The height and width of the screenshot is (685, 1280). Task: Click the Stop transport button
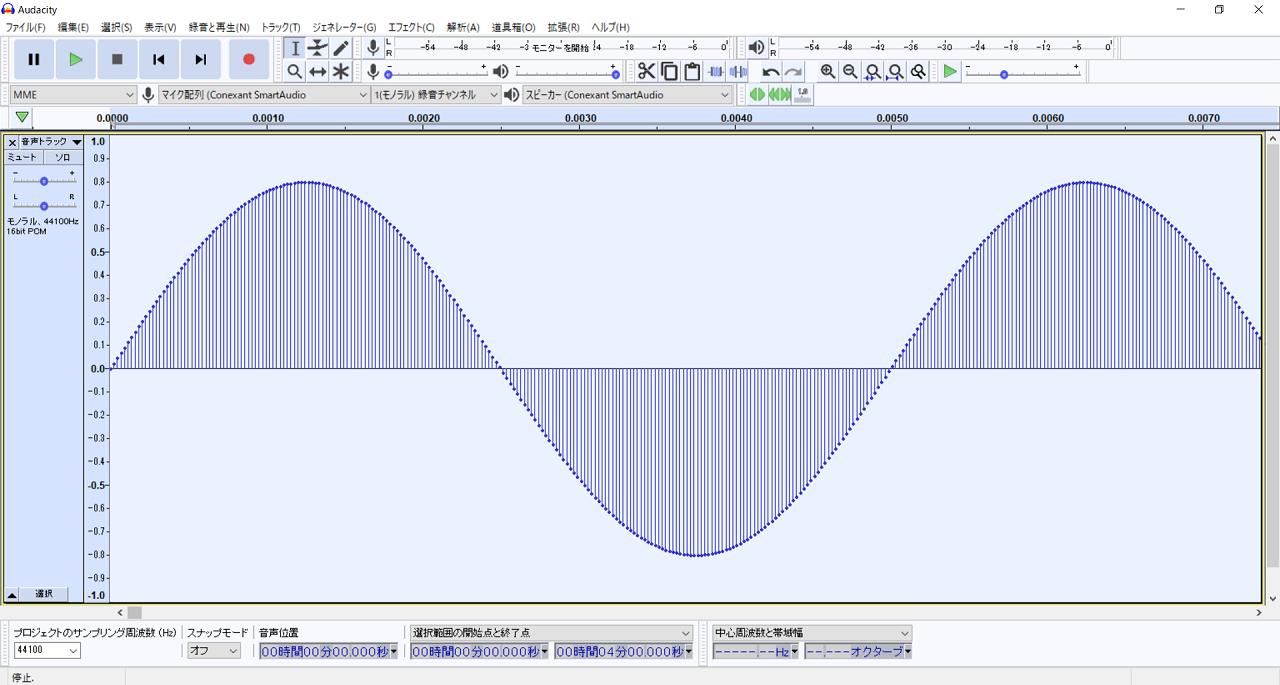point(117,59)
